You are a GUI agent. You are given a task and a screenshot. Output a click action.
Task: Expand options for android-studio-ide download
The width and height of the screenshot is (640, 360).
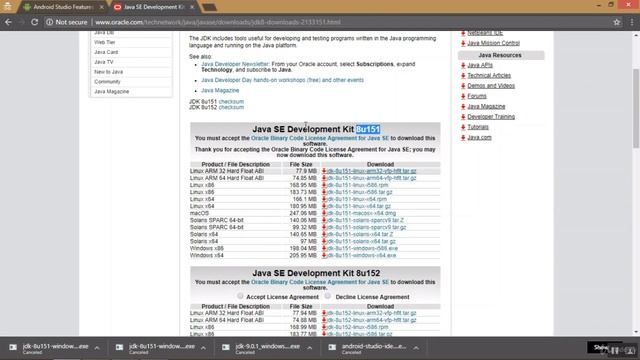pos(416,348)
